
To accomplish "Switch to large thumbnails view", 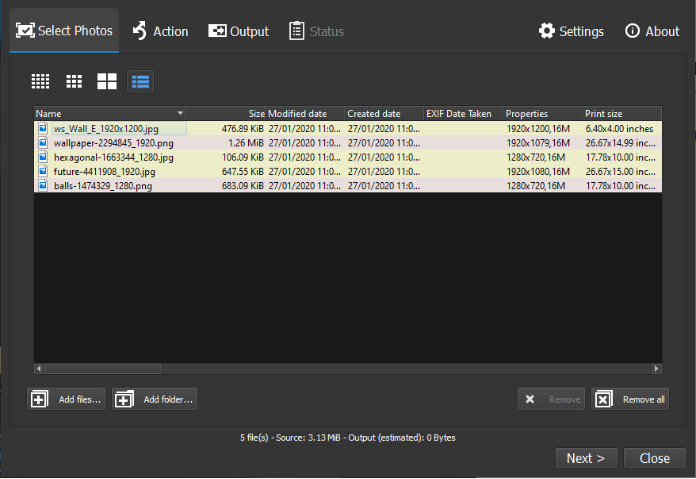I will [x=107, y=81].
